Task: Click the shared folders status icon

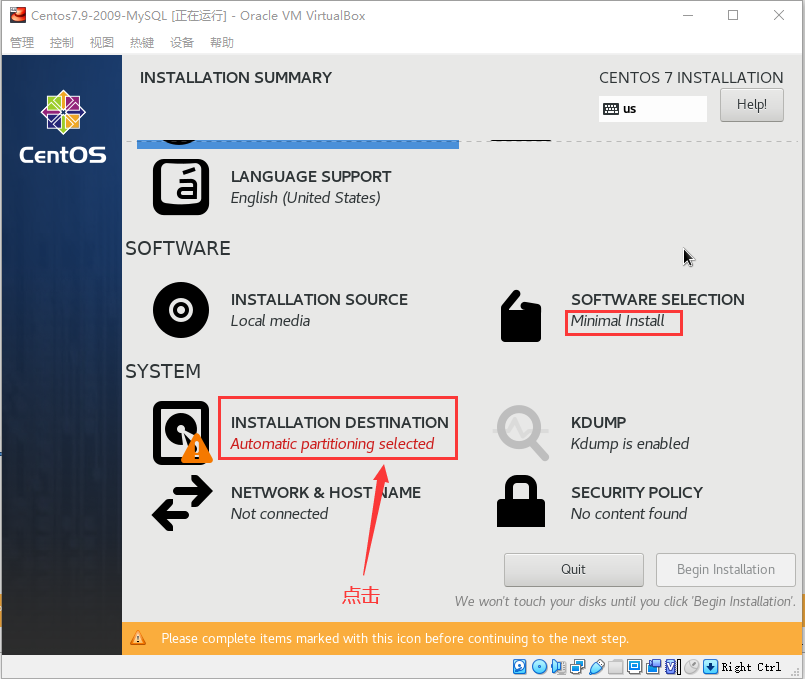Action: tap(616, 667)
